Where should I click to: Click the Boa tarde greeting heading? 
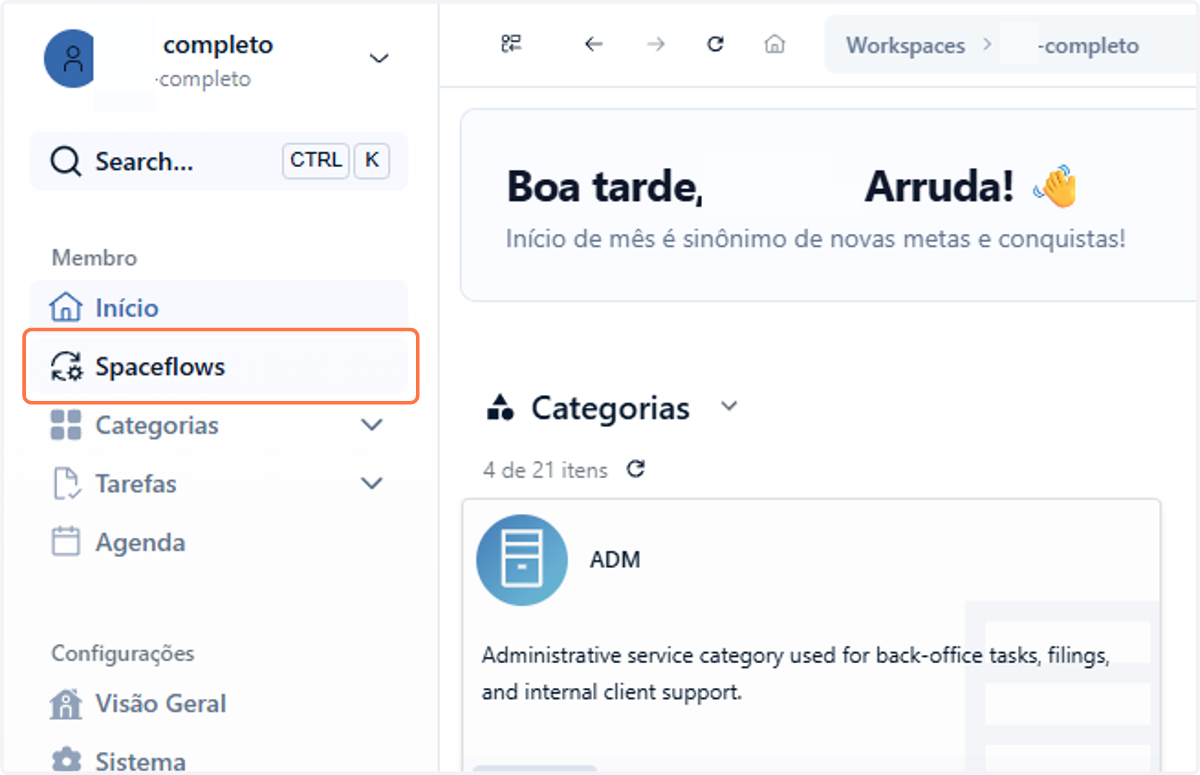[x=760, y=187]
